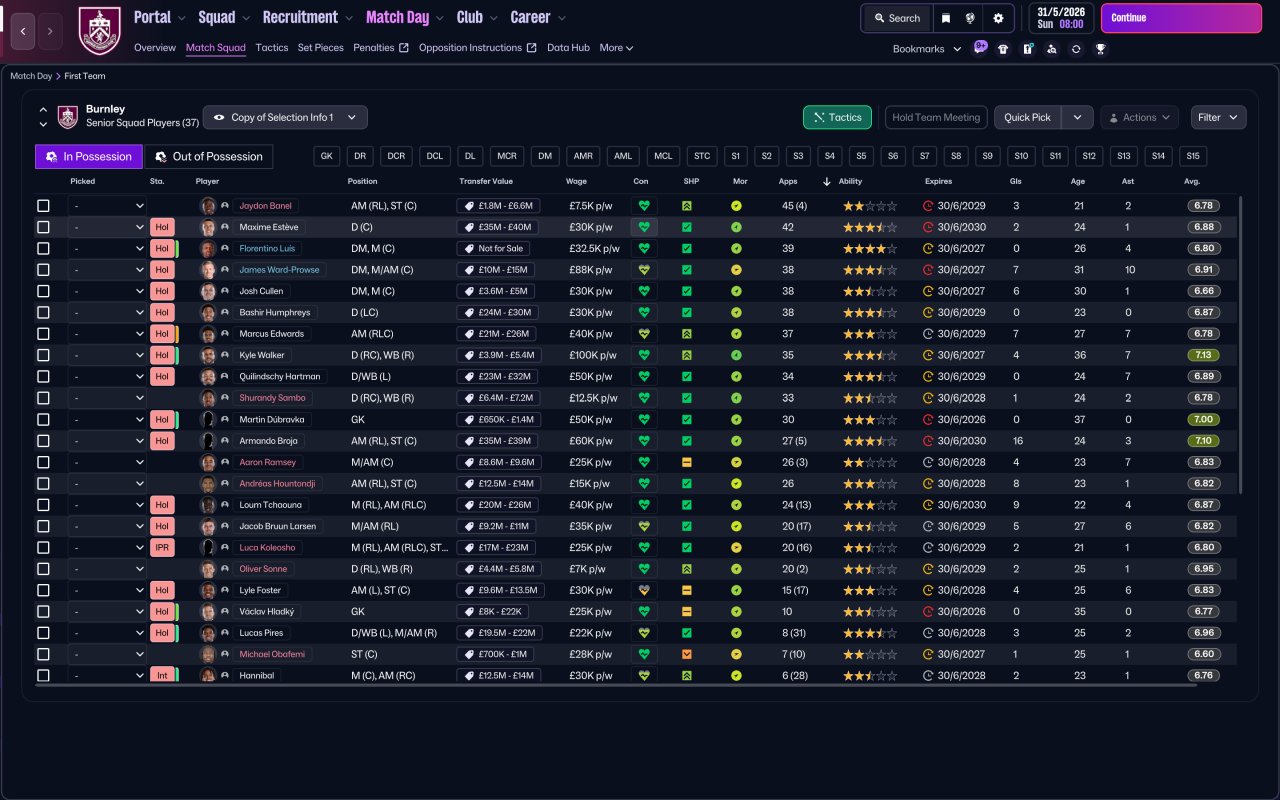Switch to the Tactics tab
1280x800 pixels.
click(272, 48)
